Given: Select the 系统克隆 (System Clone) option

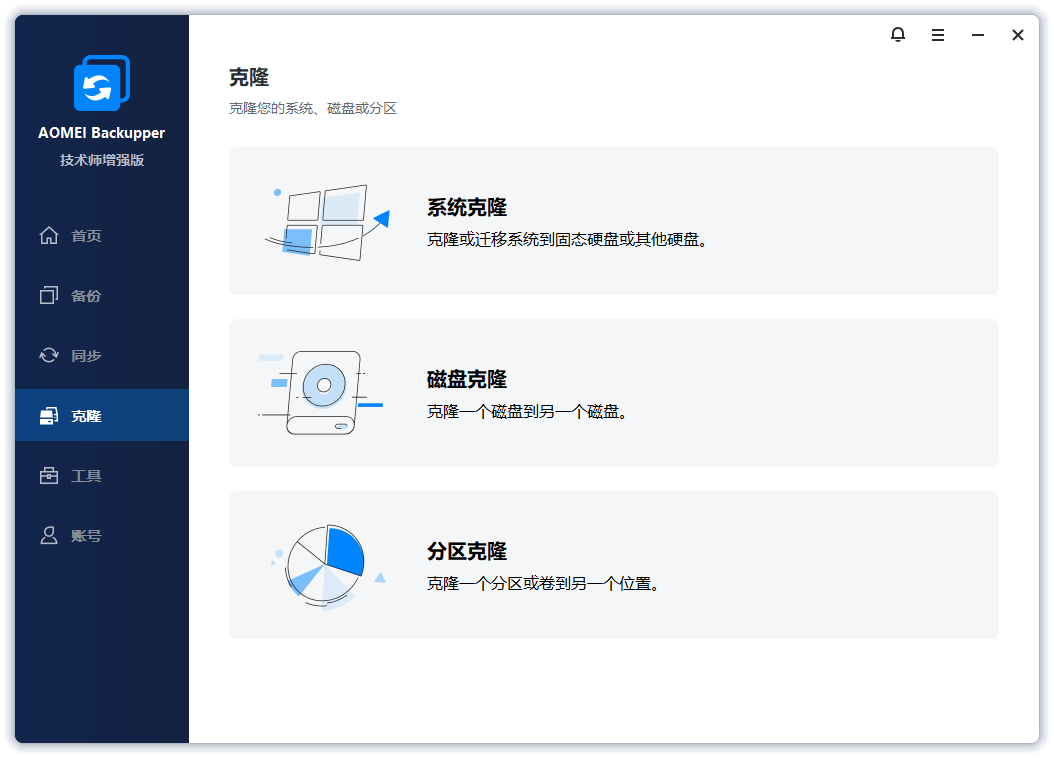Looking at the screenshot, I should (613, 220).
